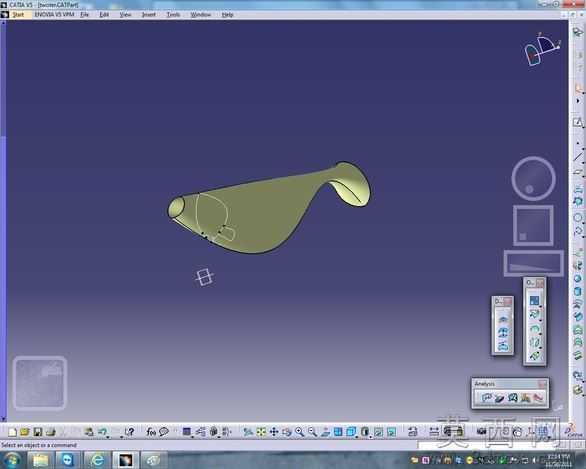Expand the Undo history dropdown arrow
Screen dimensions: 586x469
coord(108,436)
